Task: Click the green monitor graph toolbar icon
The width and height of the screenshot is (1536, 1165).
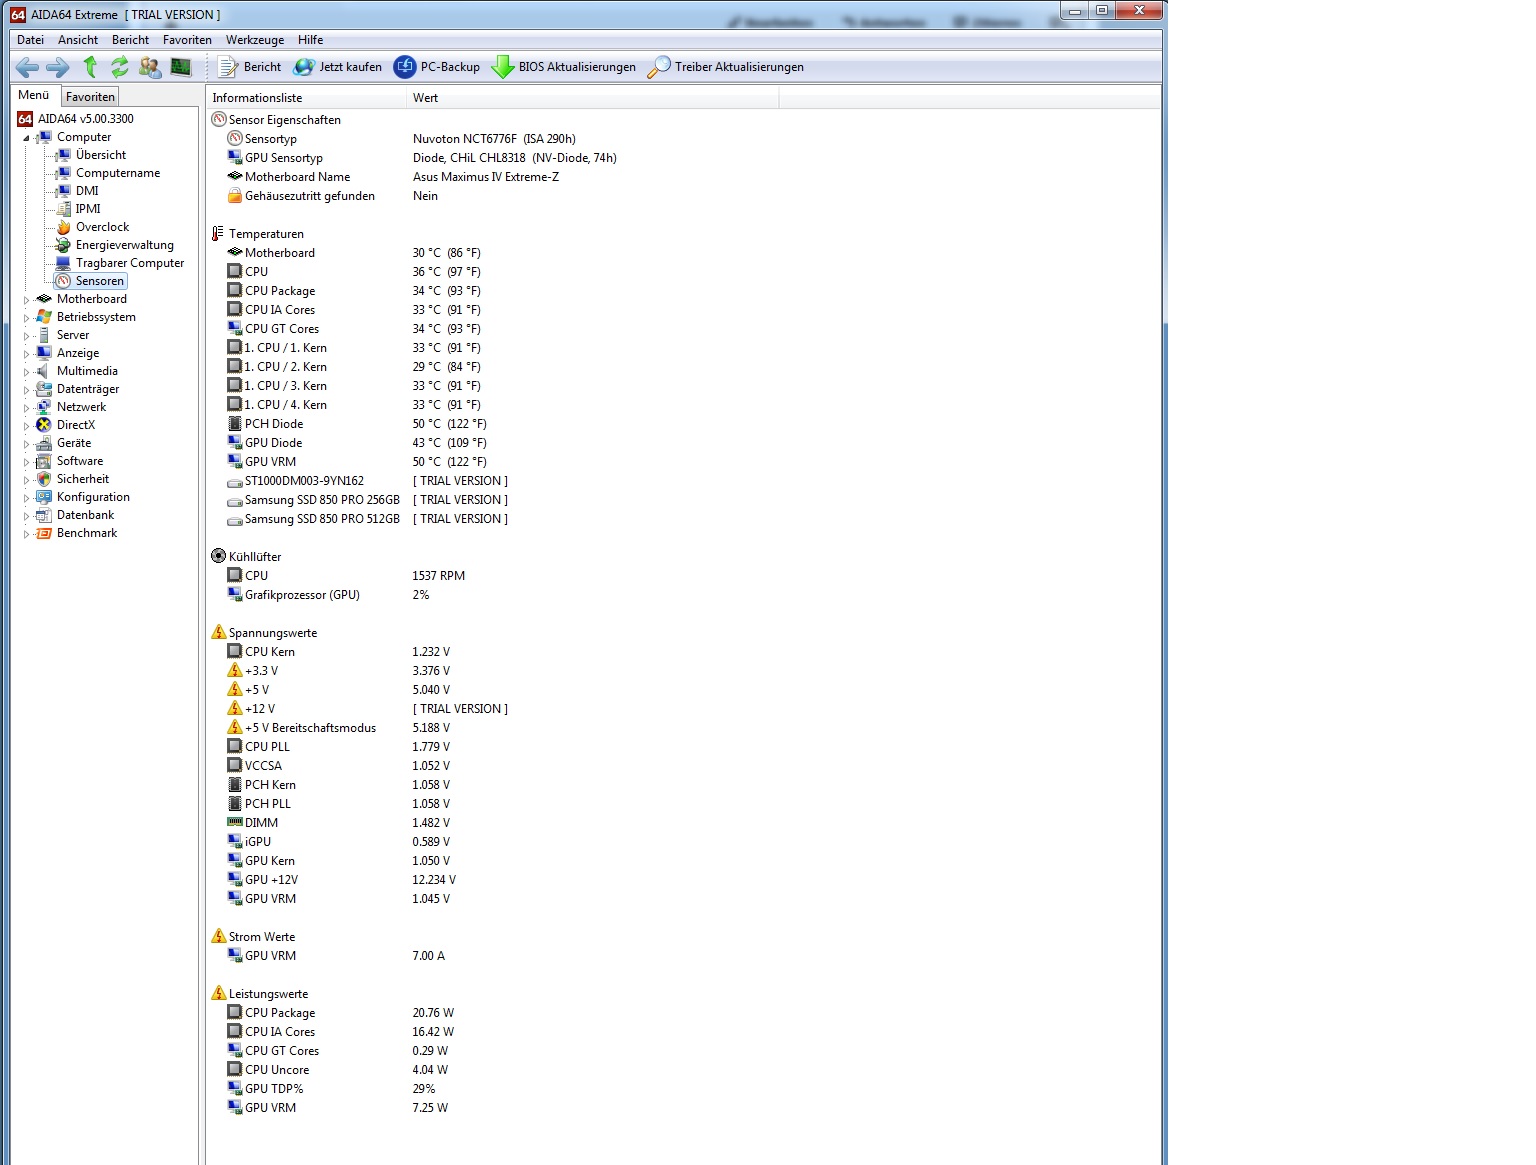Action: 181,67
